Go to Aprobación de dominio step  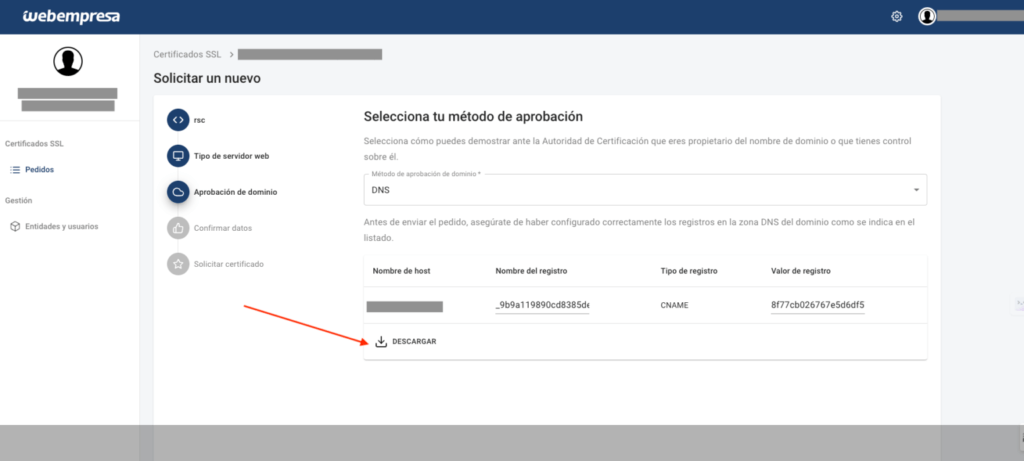pos(235,192)
